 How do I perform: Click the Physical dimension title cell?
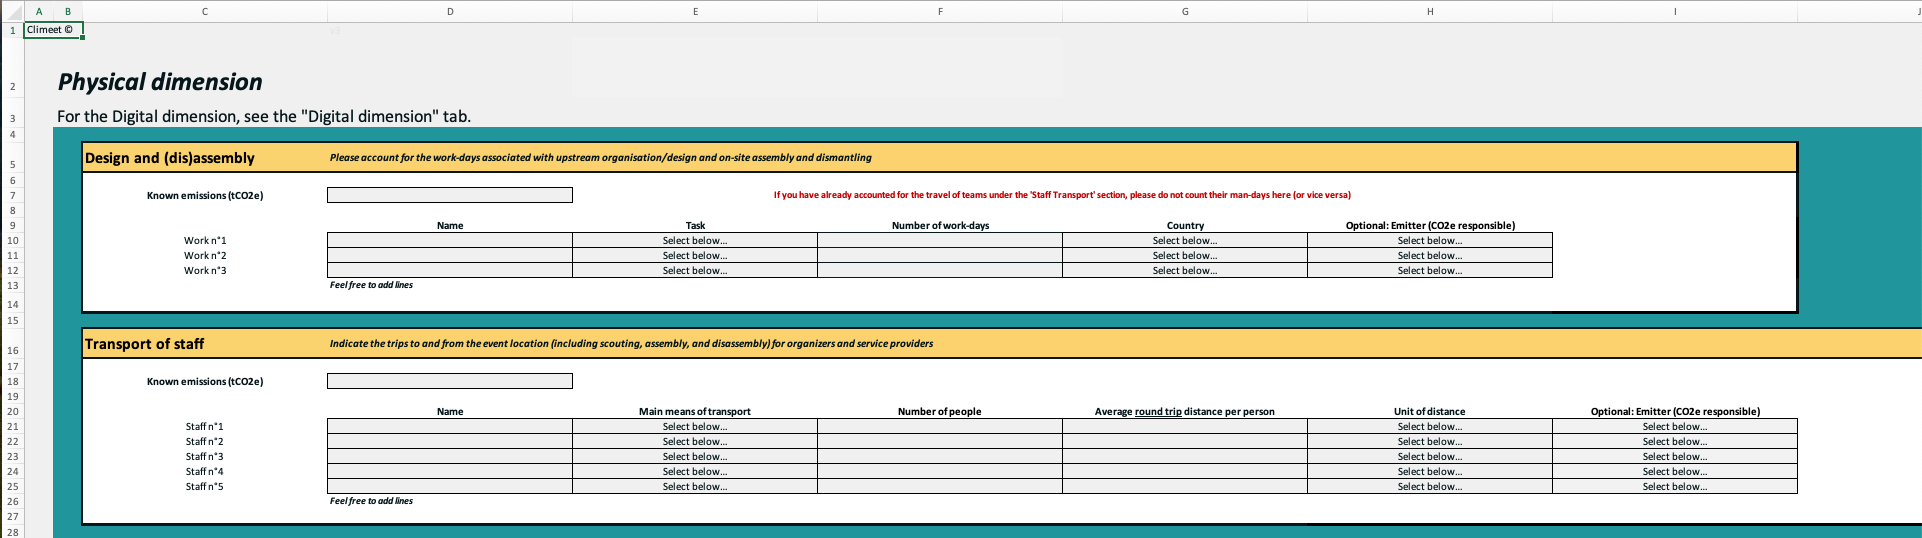click(160, 82)
